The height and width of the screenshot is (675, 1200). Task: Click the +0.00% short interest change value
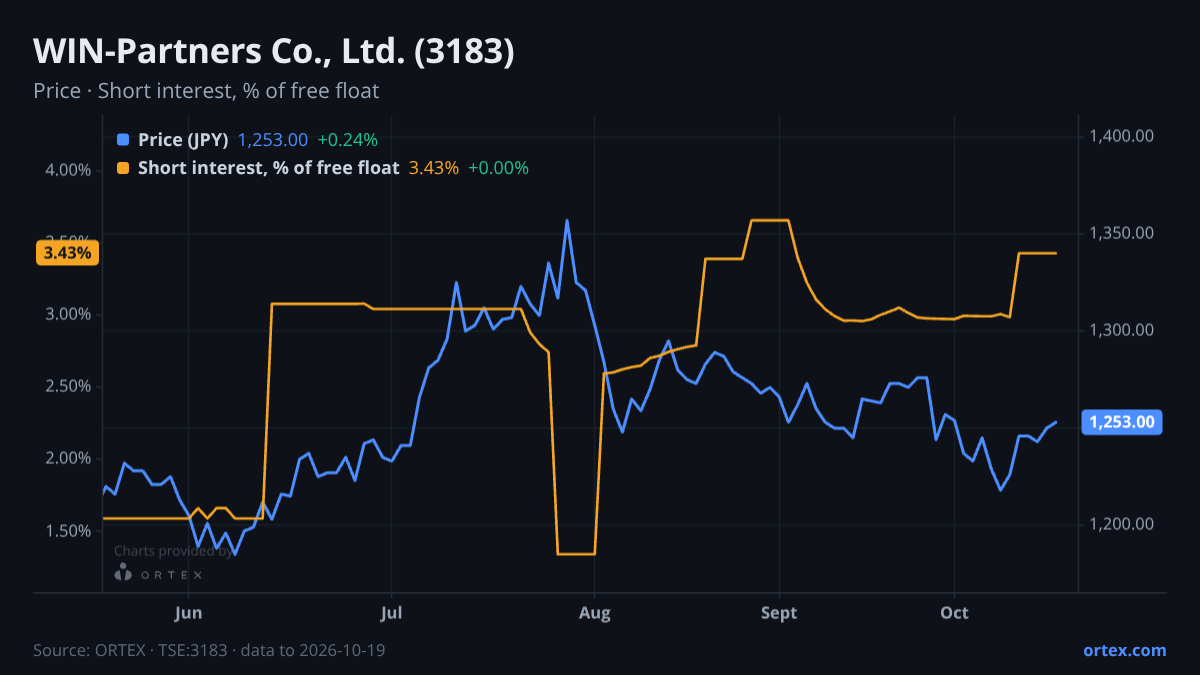pos(498,168)
